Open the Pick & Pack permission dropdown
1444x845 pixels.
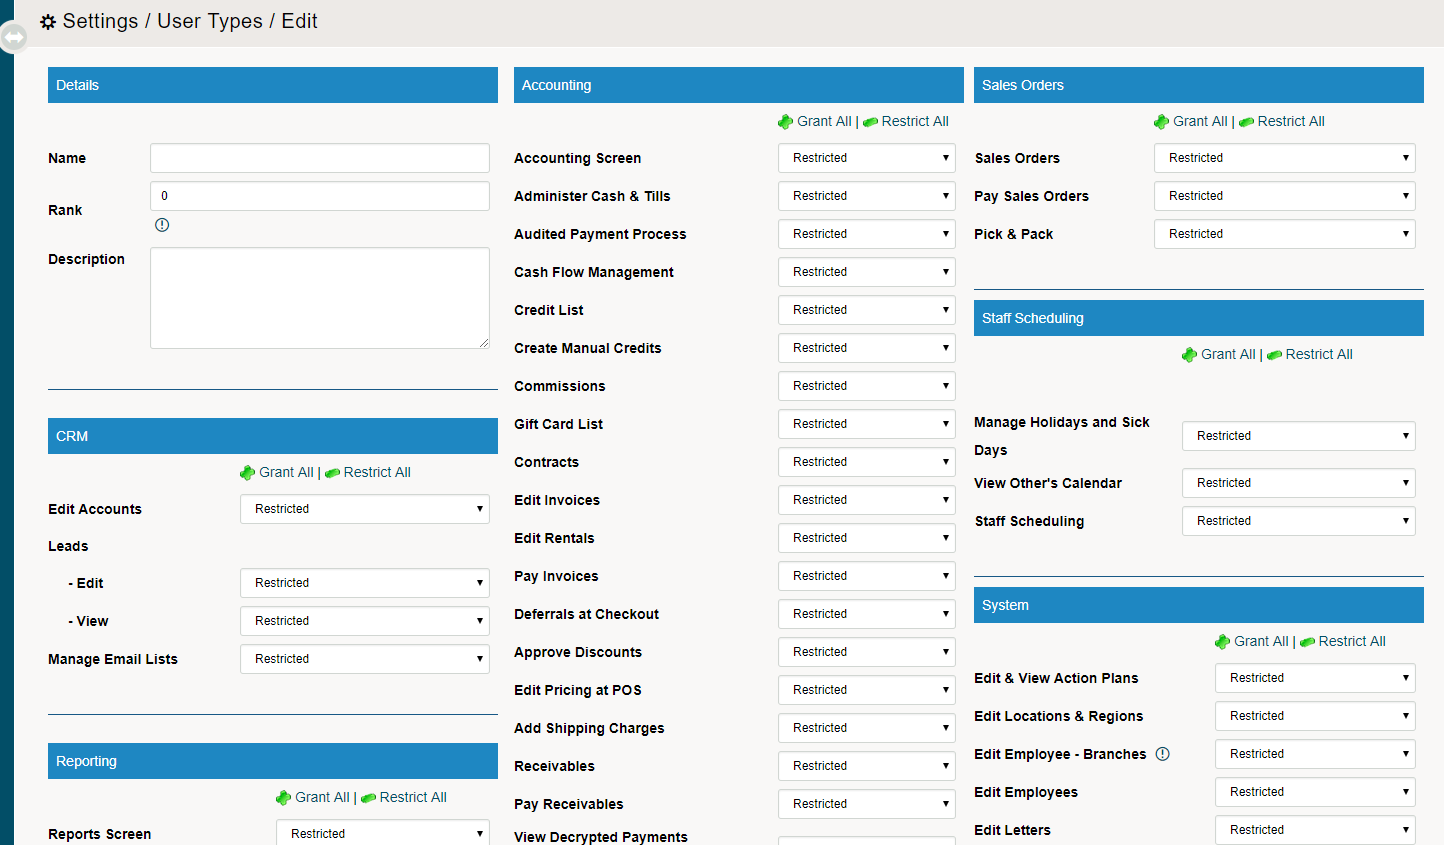[1284, 234]
